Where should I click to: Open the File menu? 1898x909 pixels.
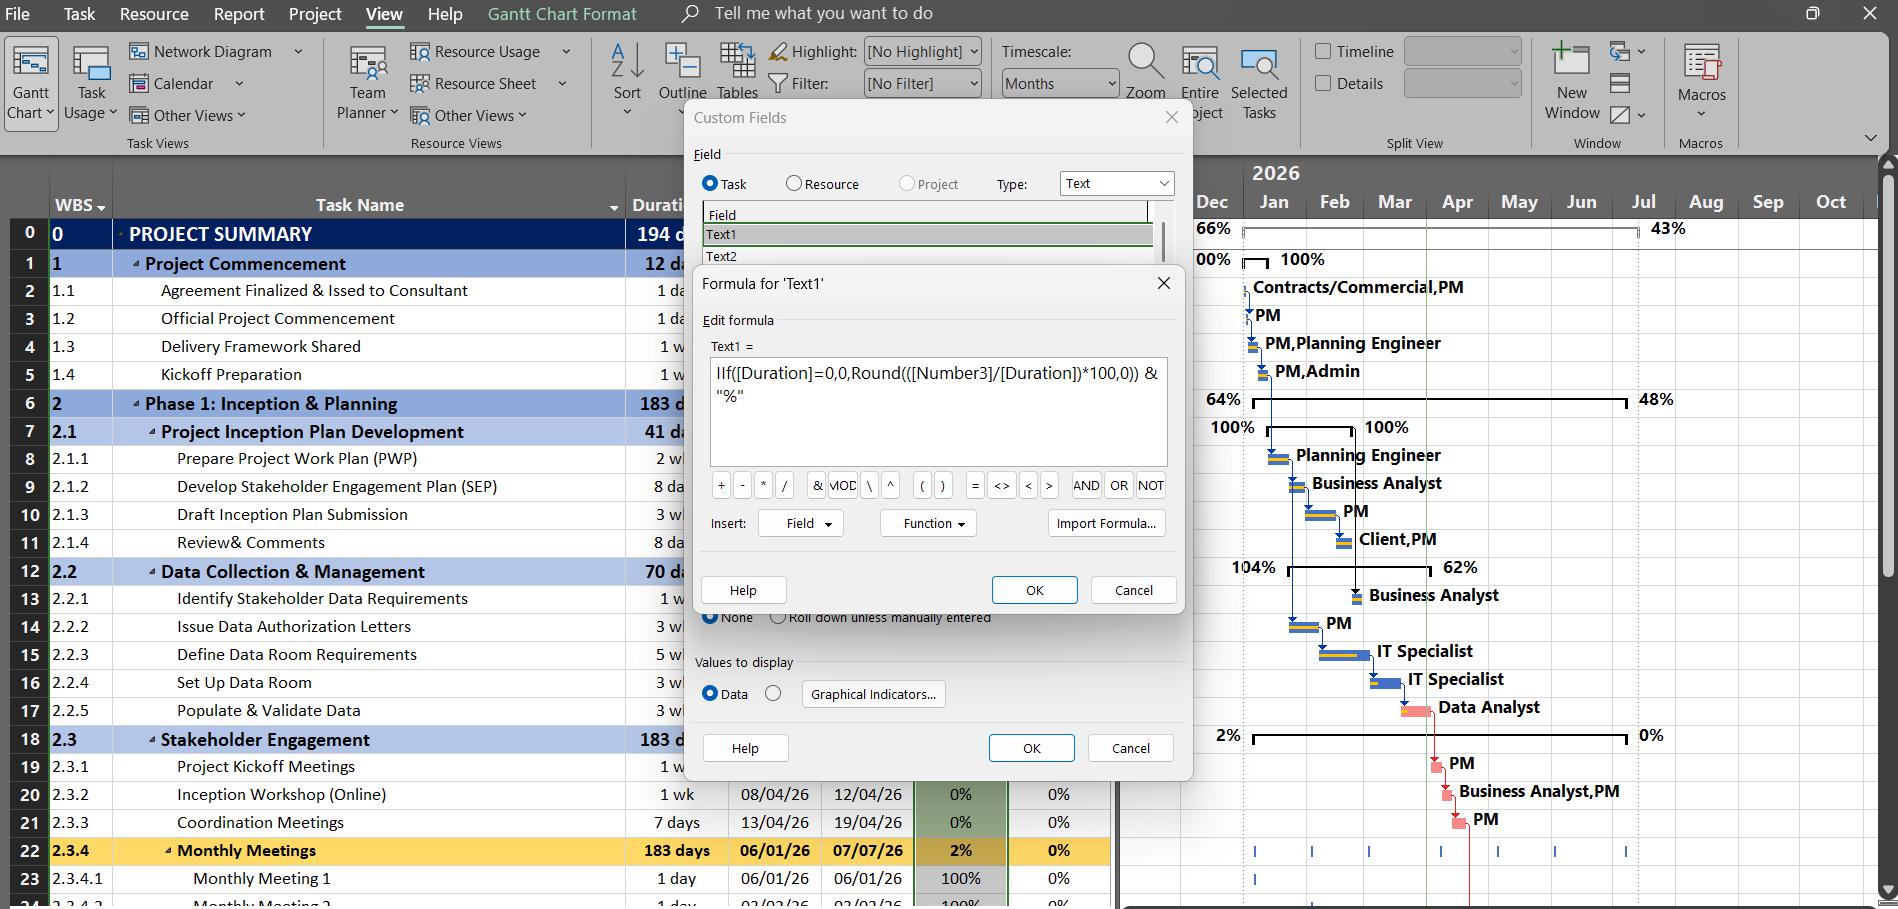pos(17,14)
